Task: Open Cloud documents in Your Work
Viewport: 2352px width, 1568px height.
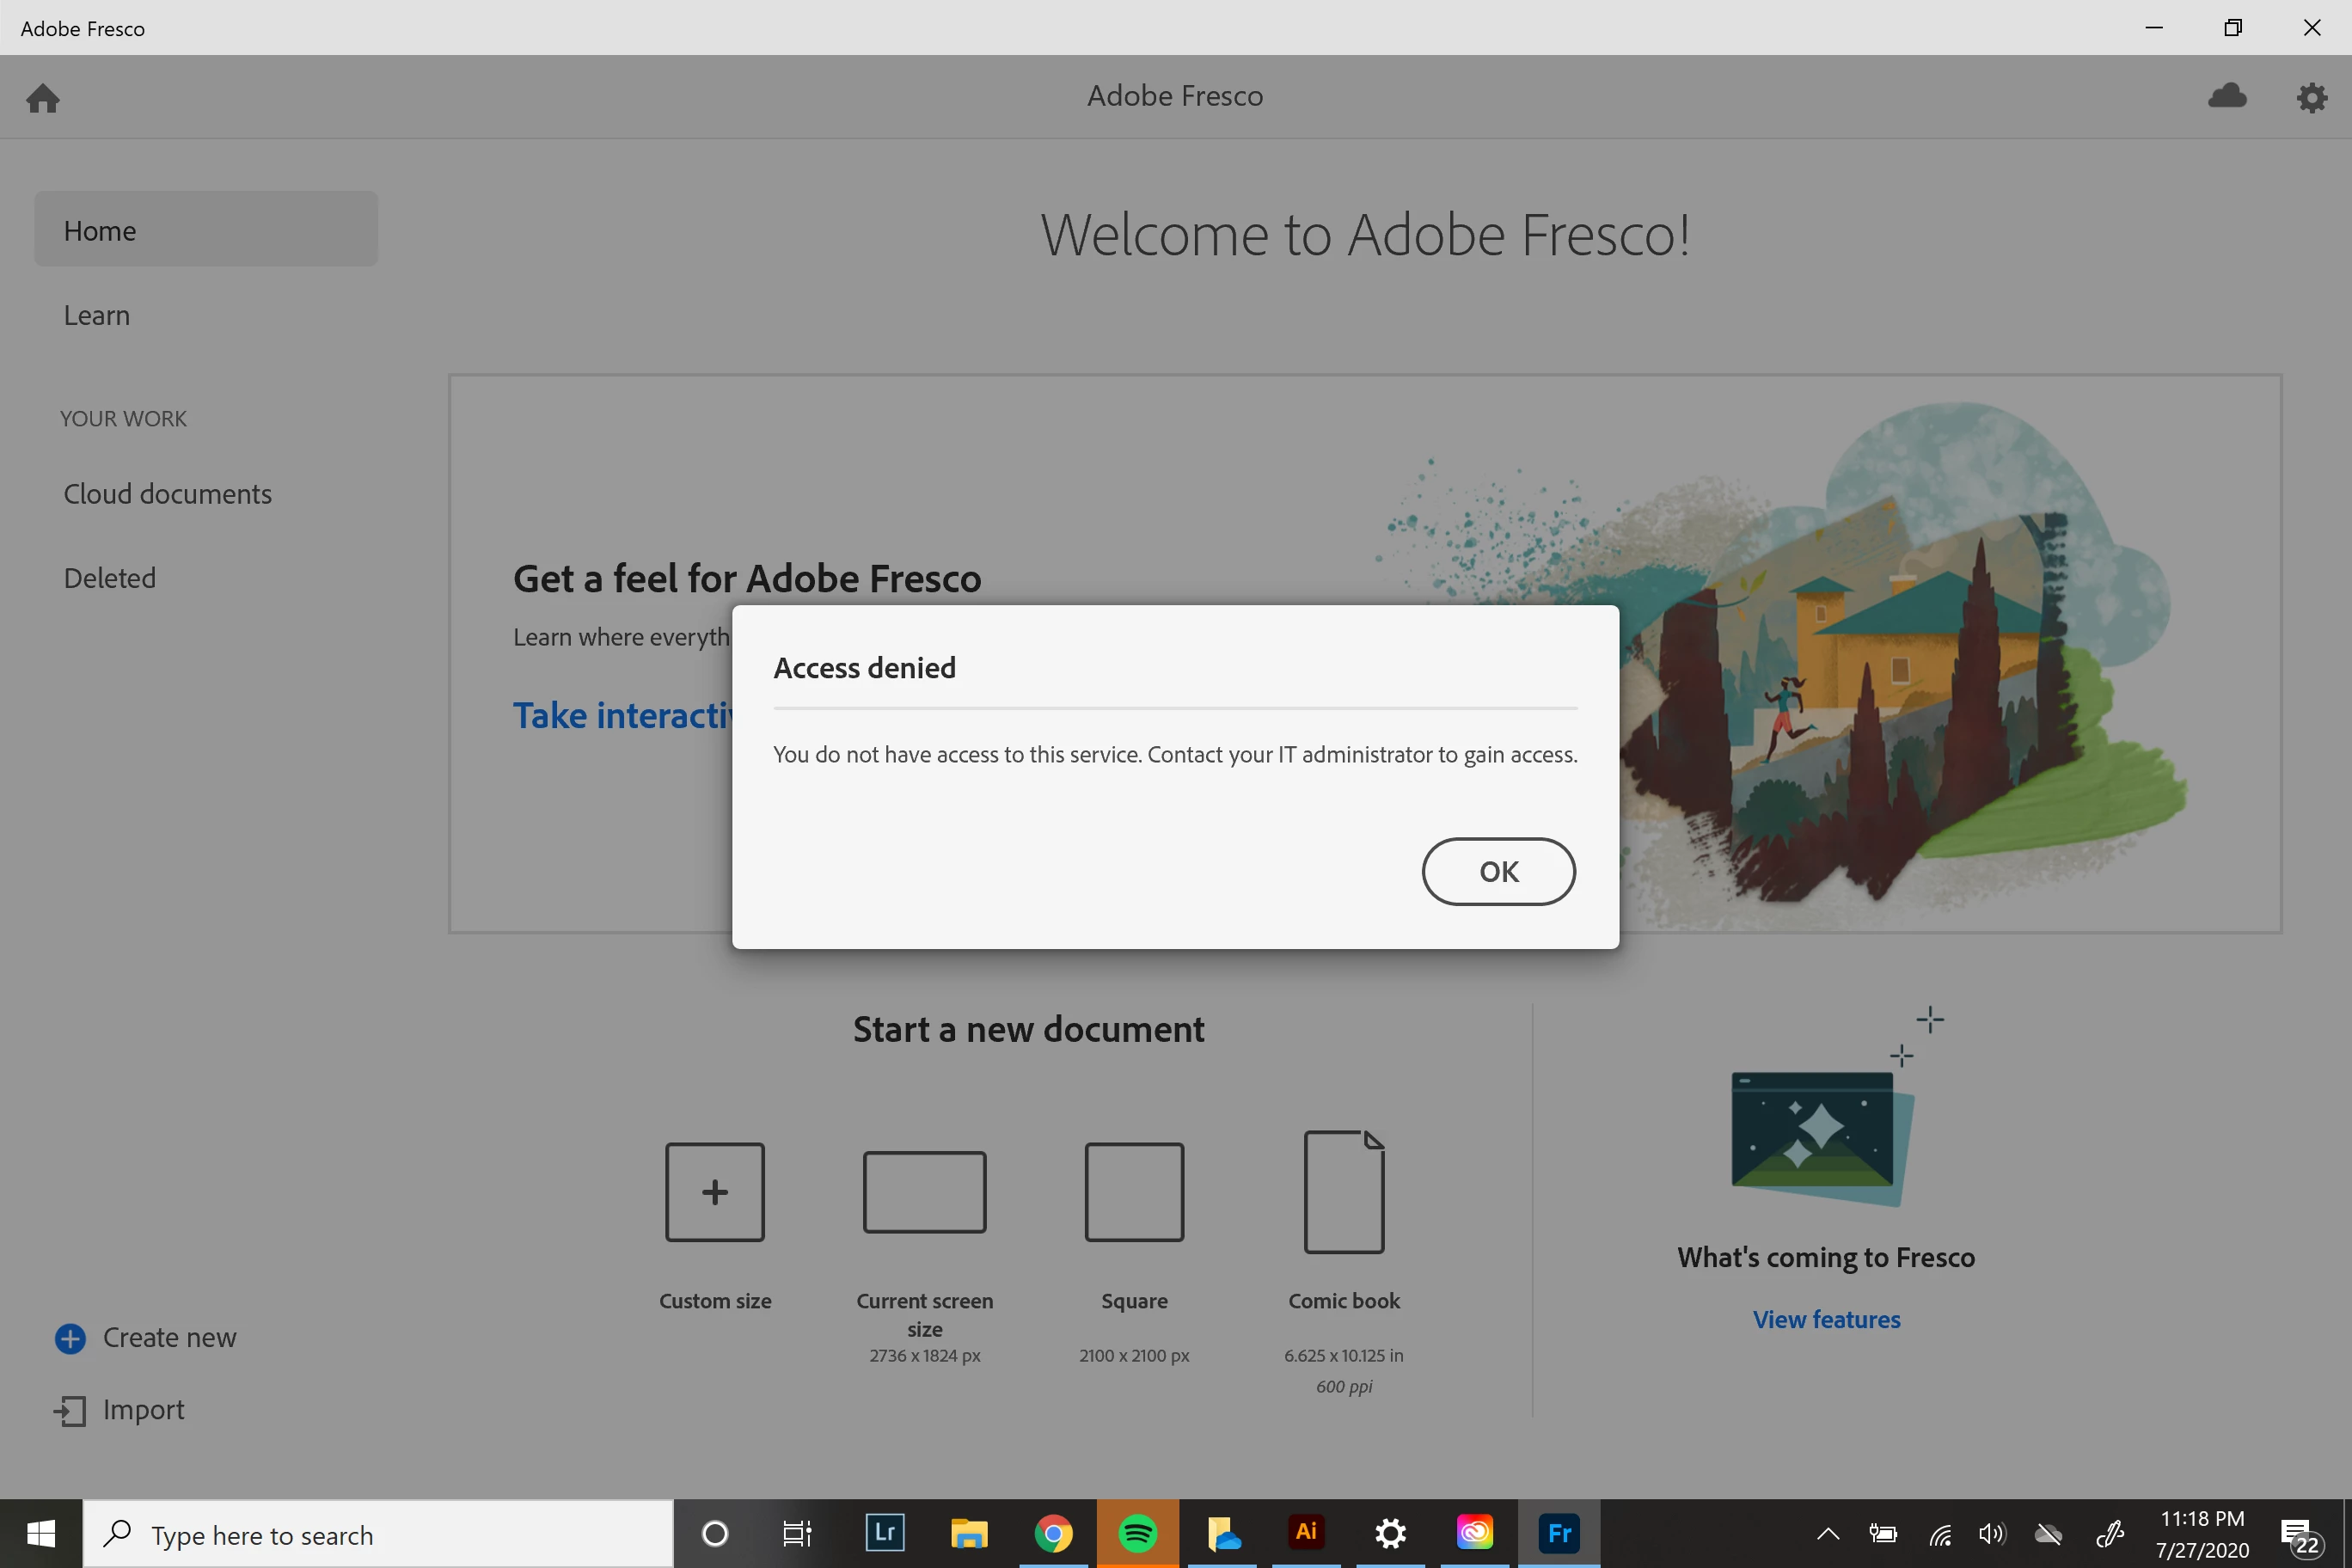Action: tap(167, 494)
